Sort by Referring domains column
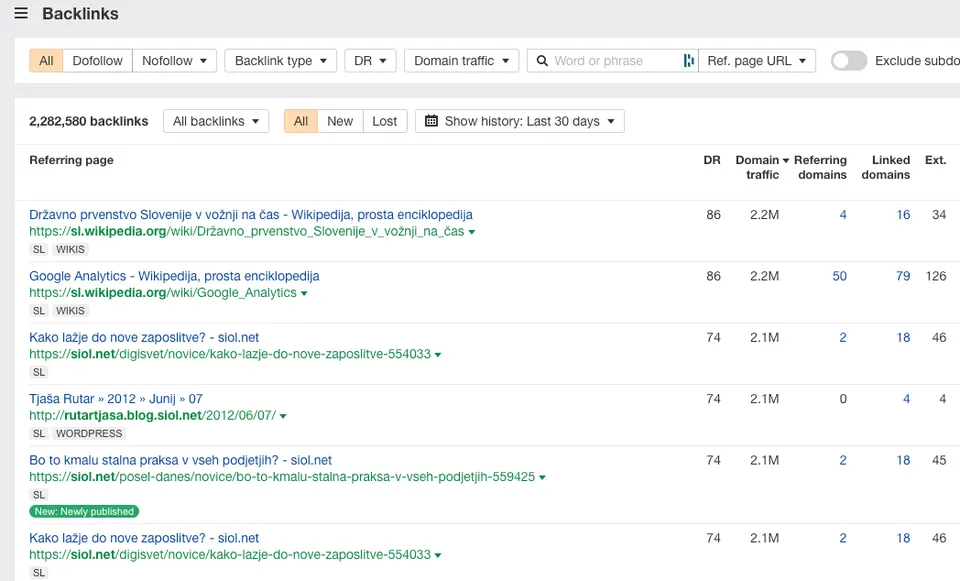 pyautogui.click(x=820, y=167)
